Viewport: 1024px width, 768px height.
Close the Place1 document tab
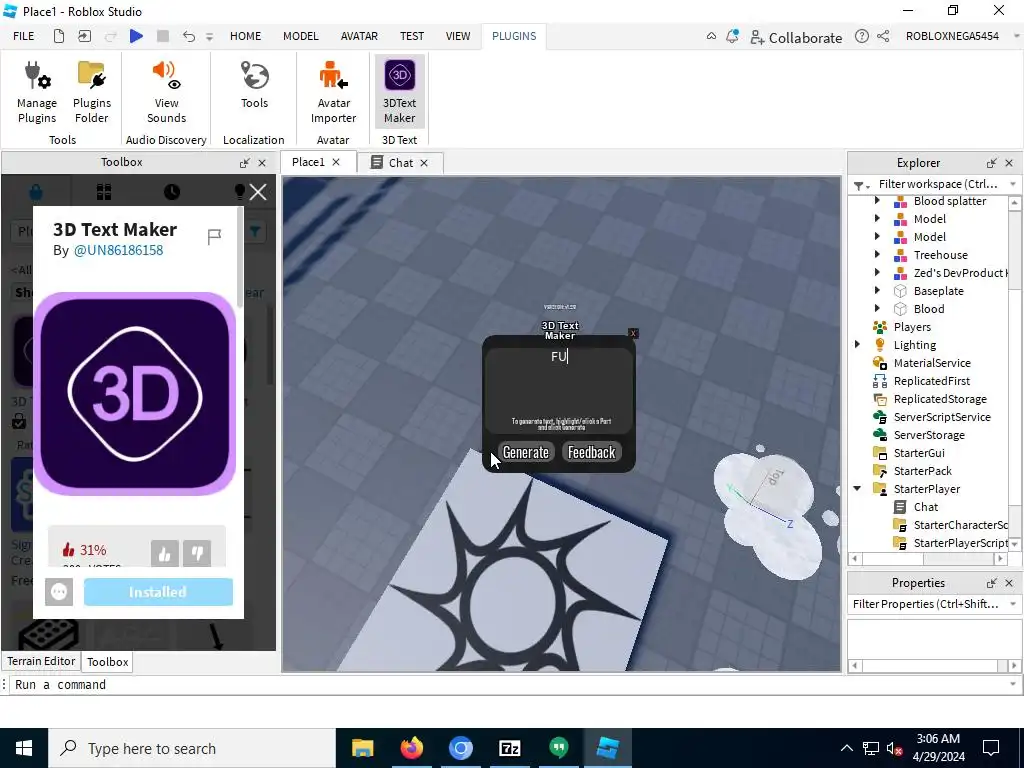point(336,162)
